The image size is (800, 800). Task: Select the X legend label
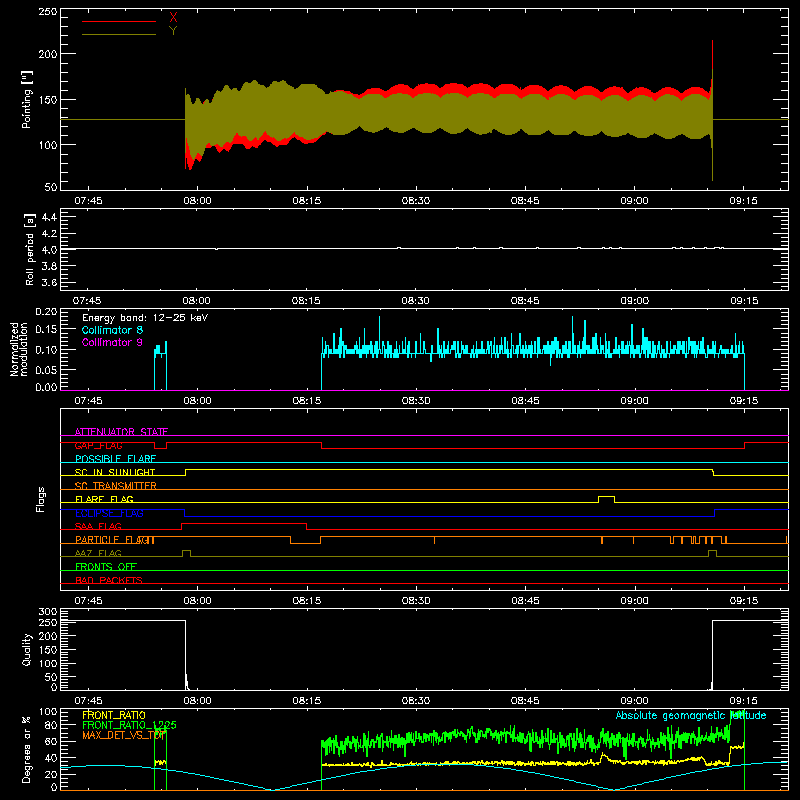173,18
